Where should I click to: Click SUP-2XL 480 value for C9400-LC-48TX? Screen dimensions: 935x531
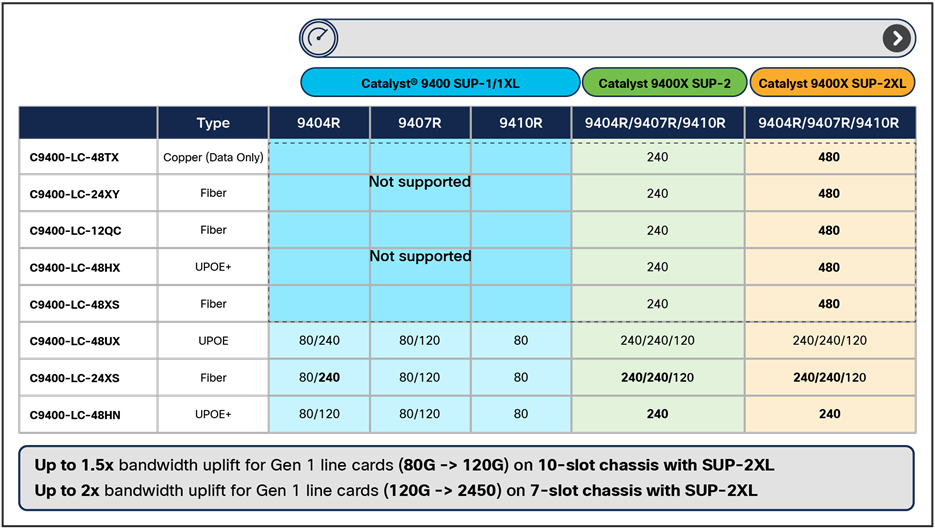829,157
